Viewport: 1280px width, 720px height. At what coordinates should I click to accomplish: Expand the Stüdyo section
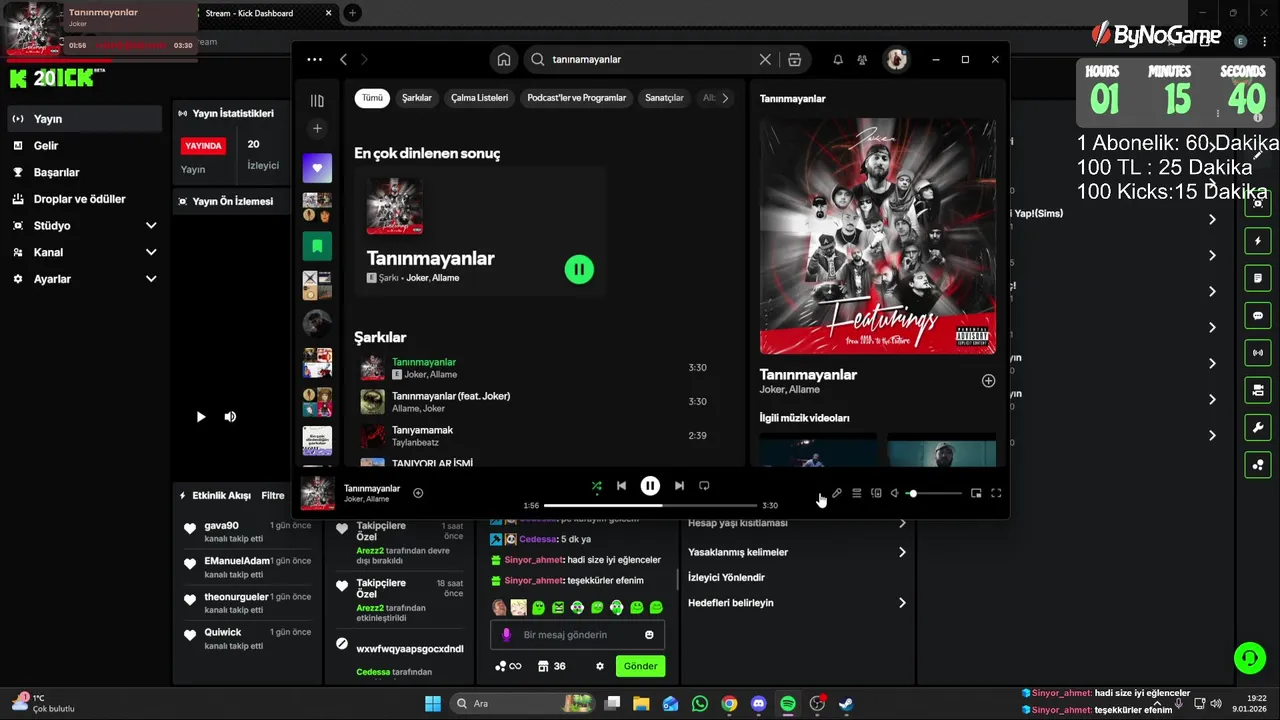tap(84, 226)
